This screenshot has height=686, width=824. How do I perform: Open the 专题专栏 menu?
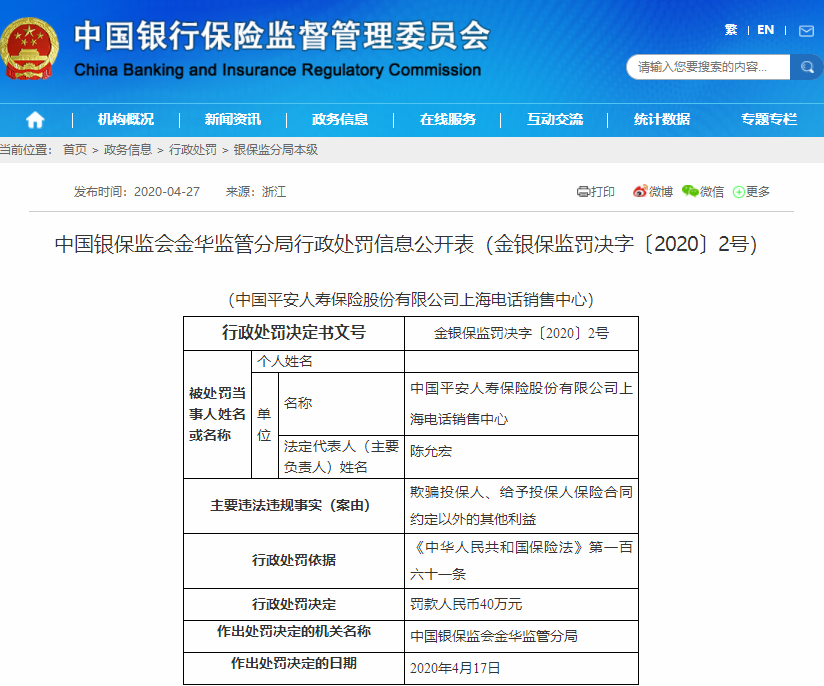point(769,119)
